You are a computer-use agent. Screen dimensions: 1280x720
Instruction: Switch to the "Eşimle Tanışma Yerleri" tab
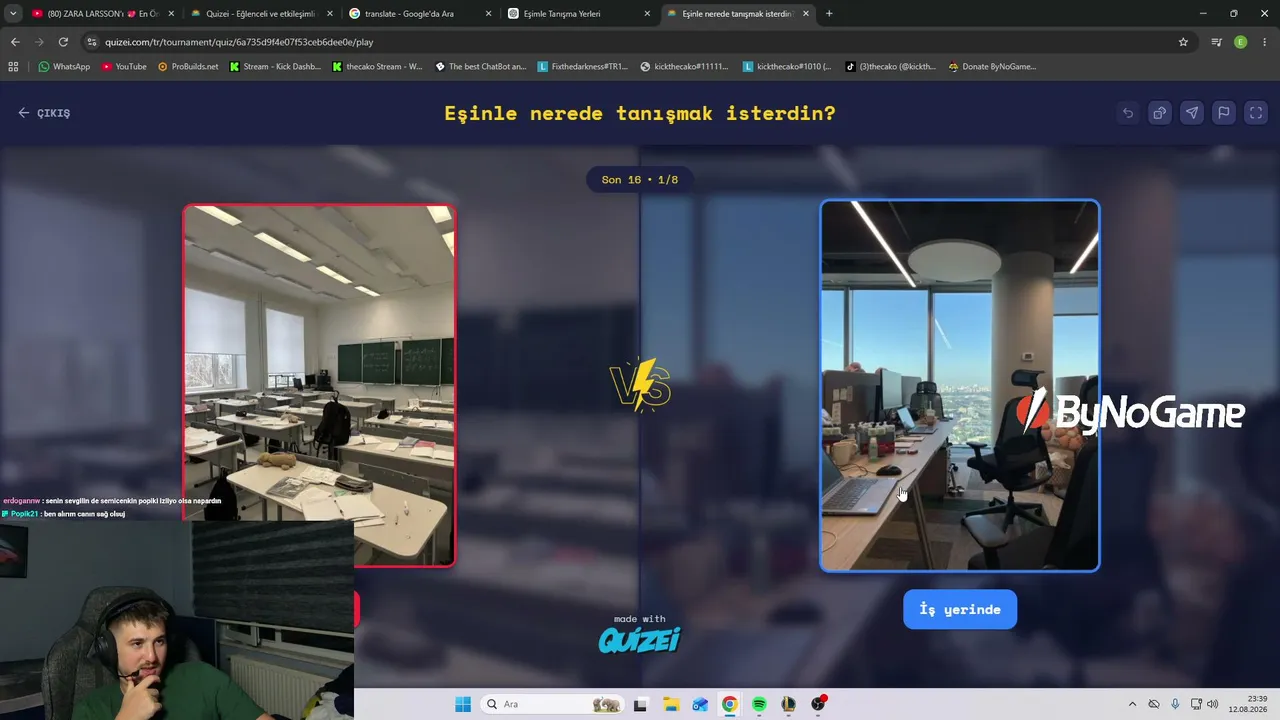pos(578,14)
